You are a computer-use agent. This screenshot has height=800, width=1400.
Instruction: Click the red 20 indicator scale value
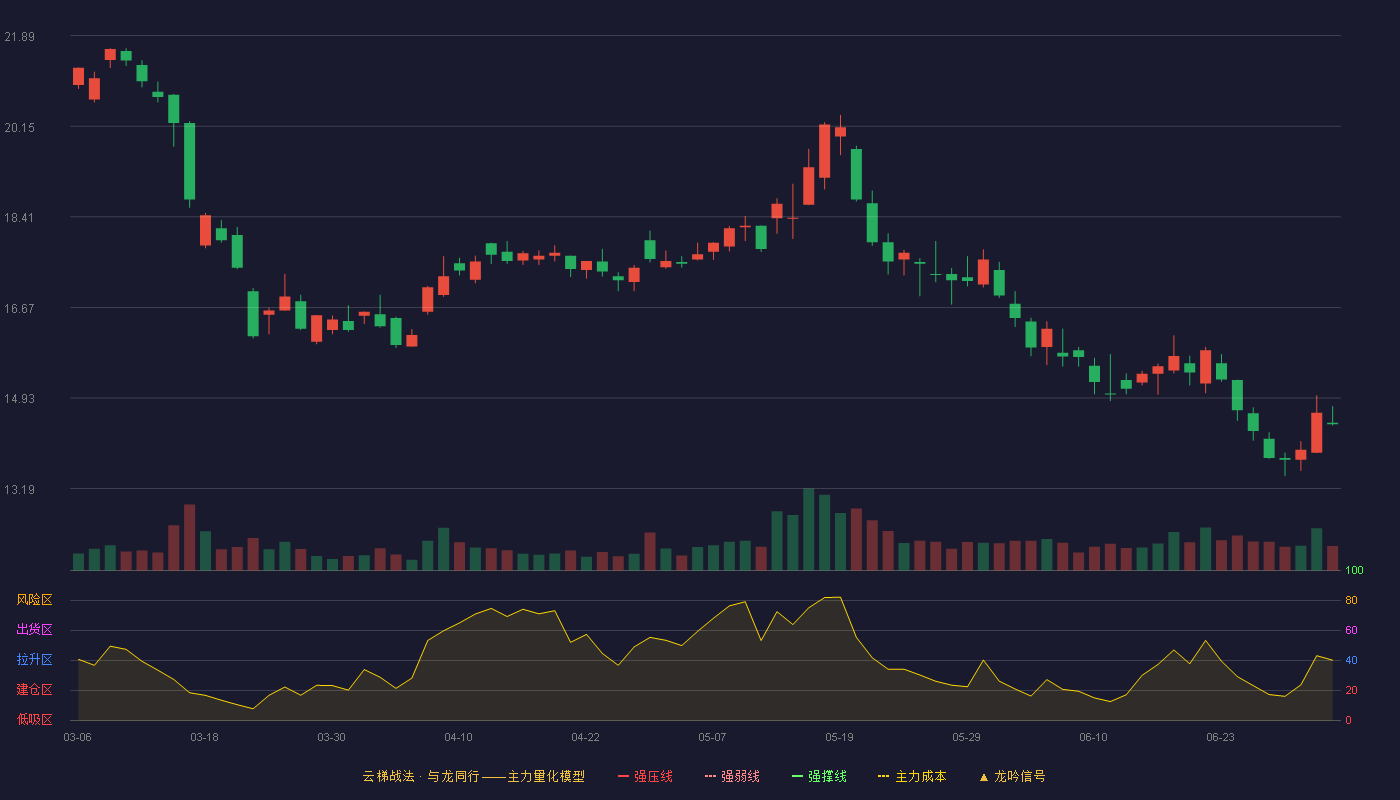(x=1351, y=691)
